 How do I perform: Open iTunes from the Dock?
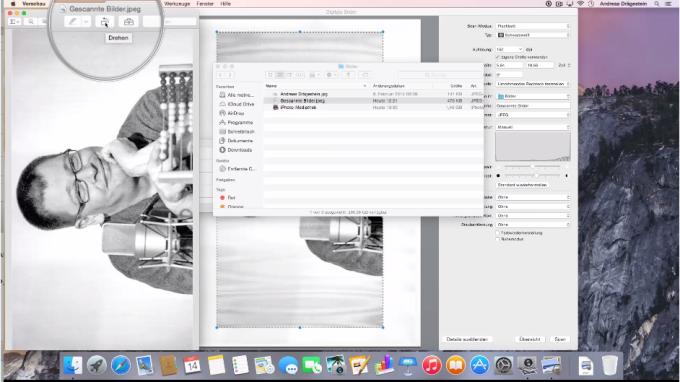click(432, 365)
